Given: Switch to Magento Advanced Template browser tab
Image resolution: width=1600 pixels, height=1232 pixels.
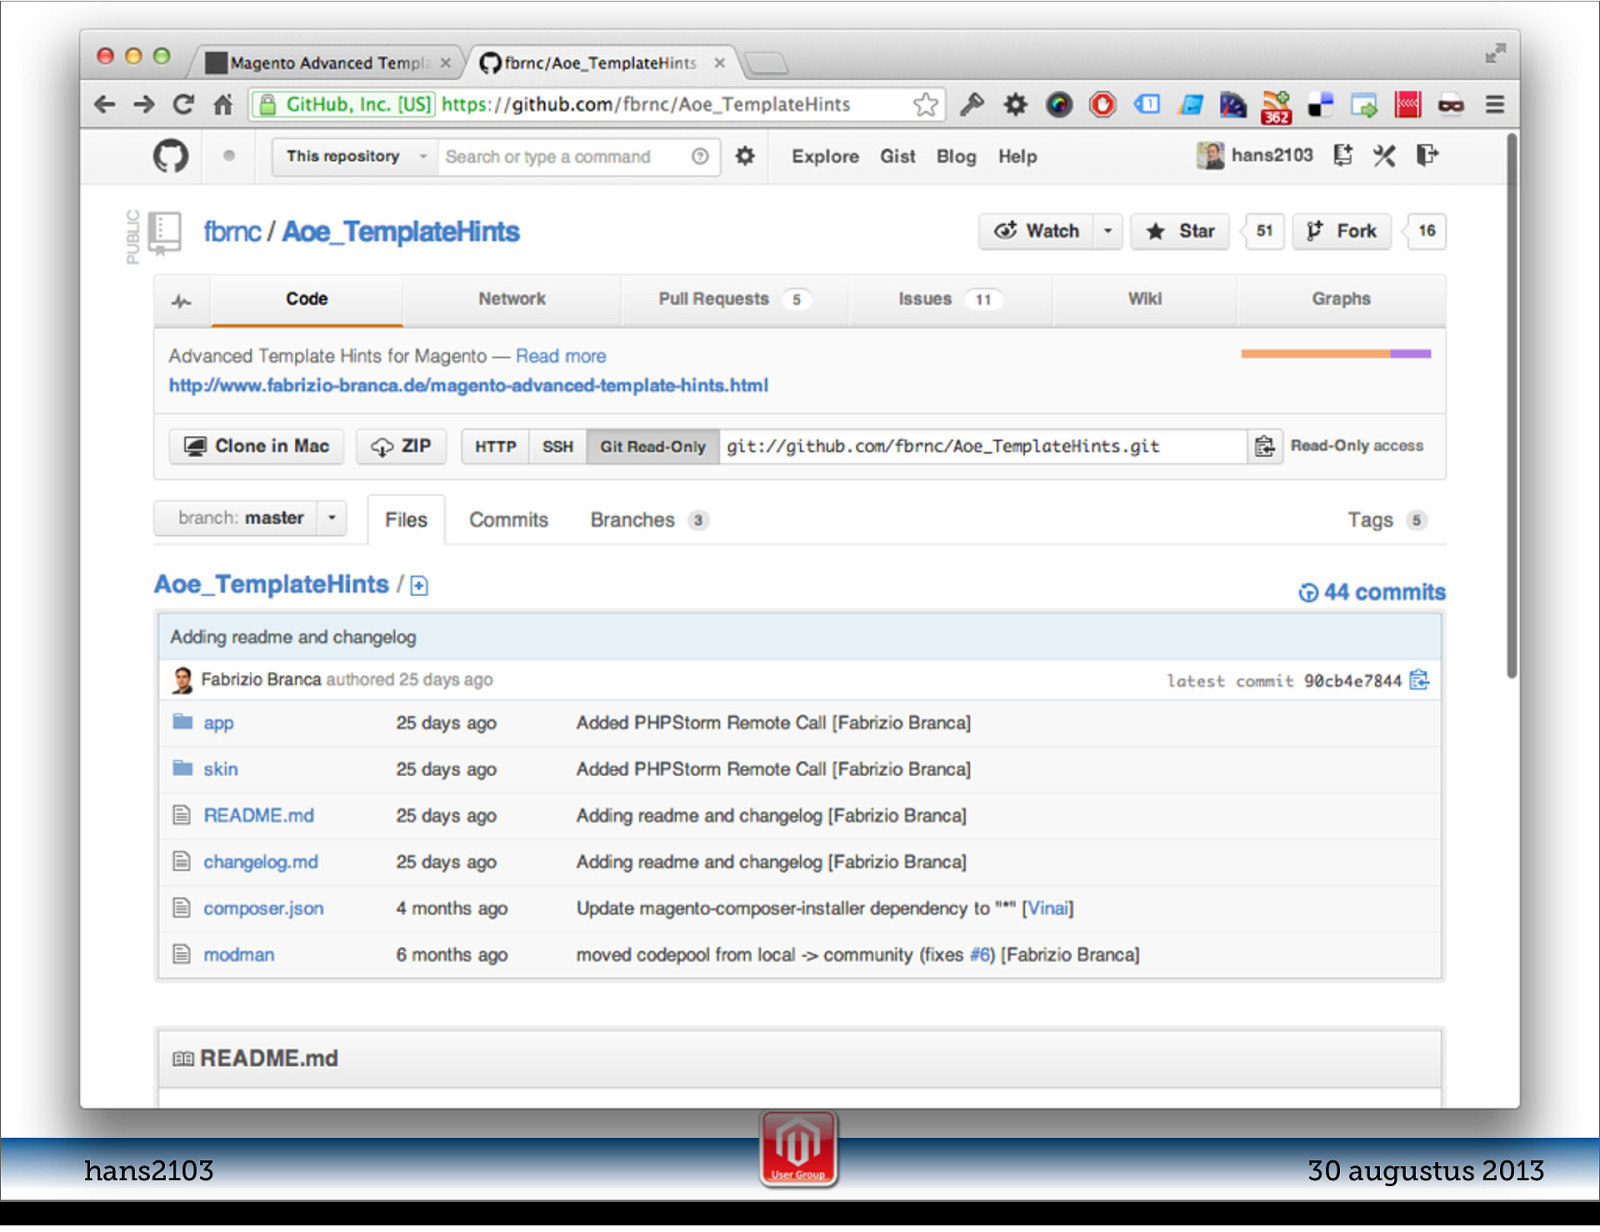Looking at the screenshot, I should [328, 63].
